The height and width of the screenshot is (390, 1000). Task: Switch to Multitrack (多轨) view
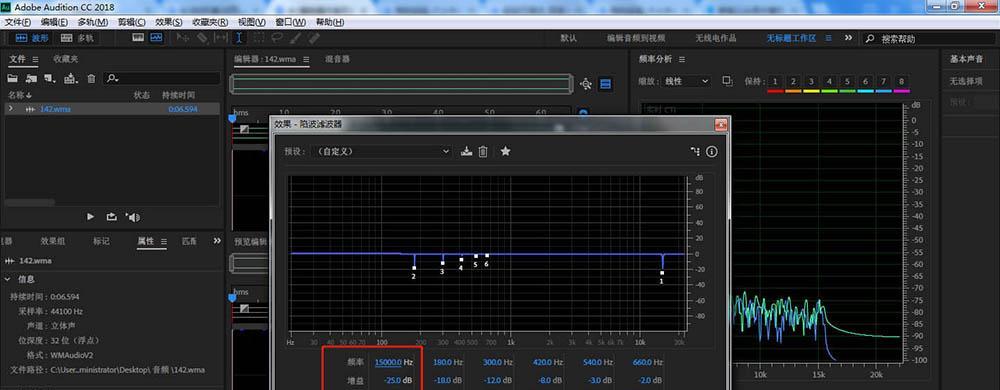pos(77,38)
